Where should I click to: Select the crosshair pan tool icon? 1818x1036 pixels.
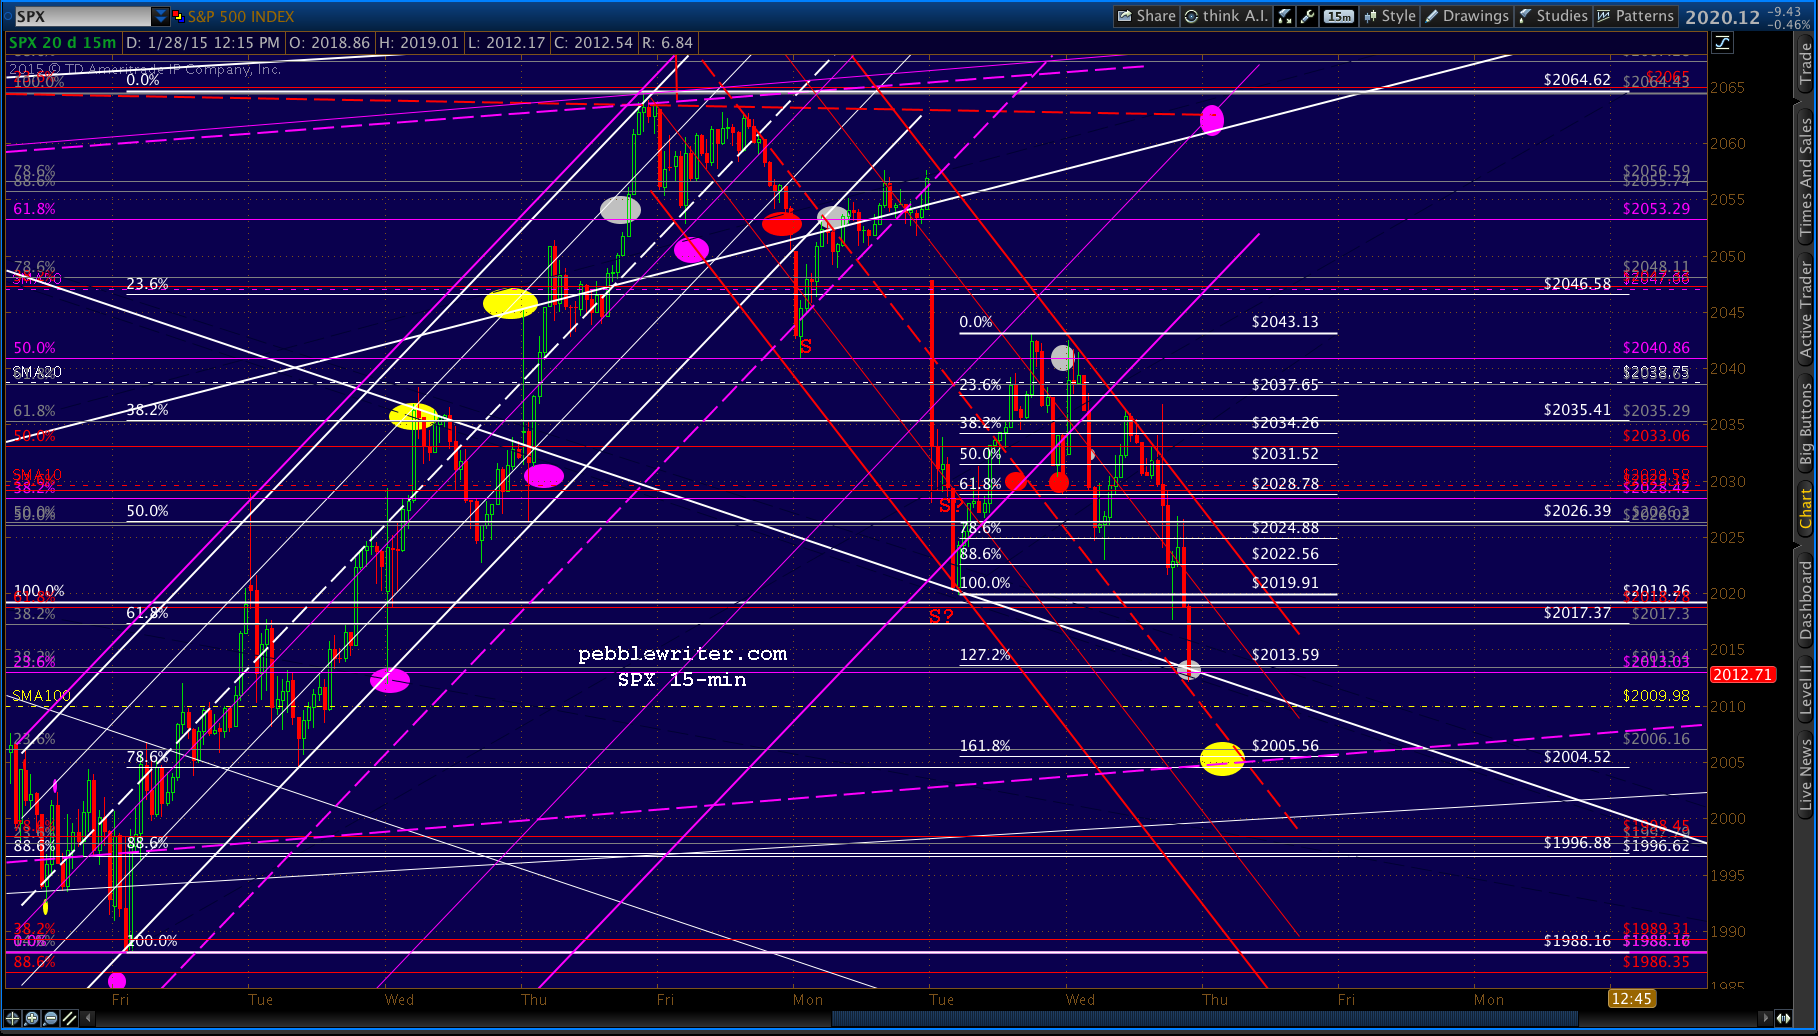[x=14, y=1018]
